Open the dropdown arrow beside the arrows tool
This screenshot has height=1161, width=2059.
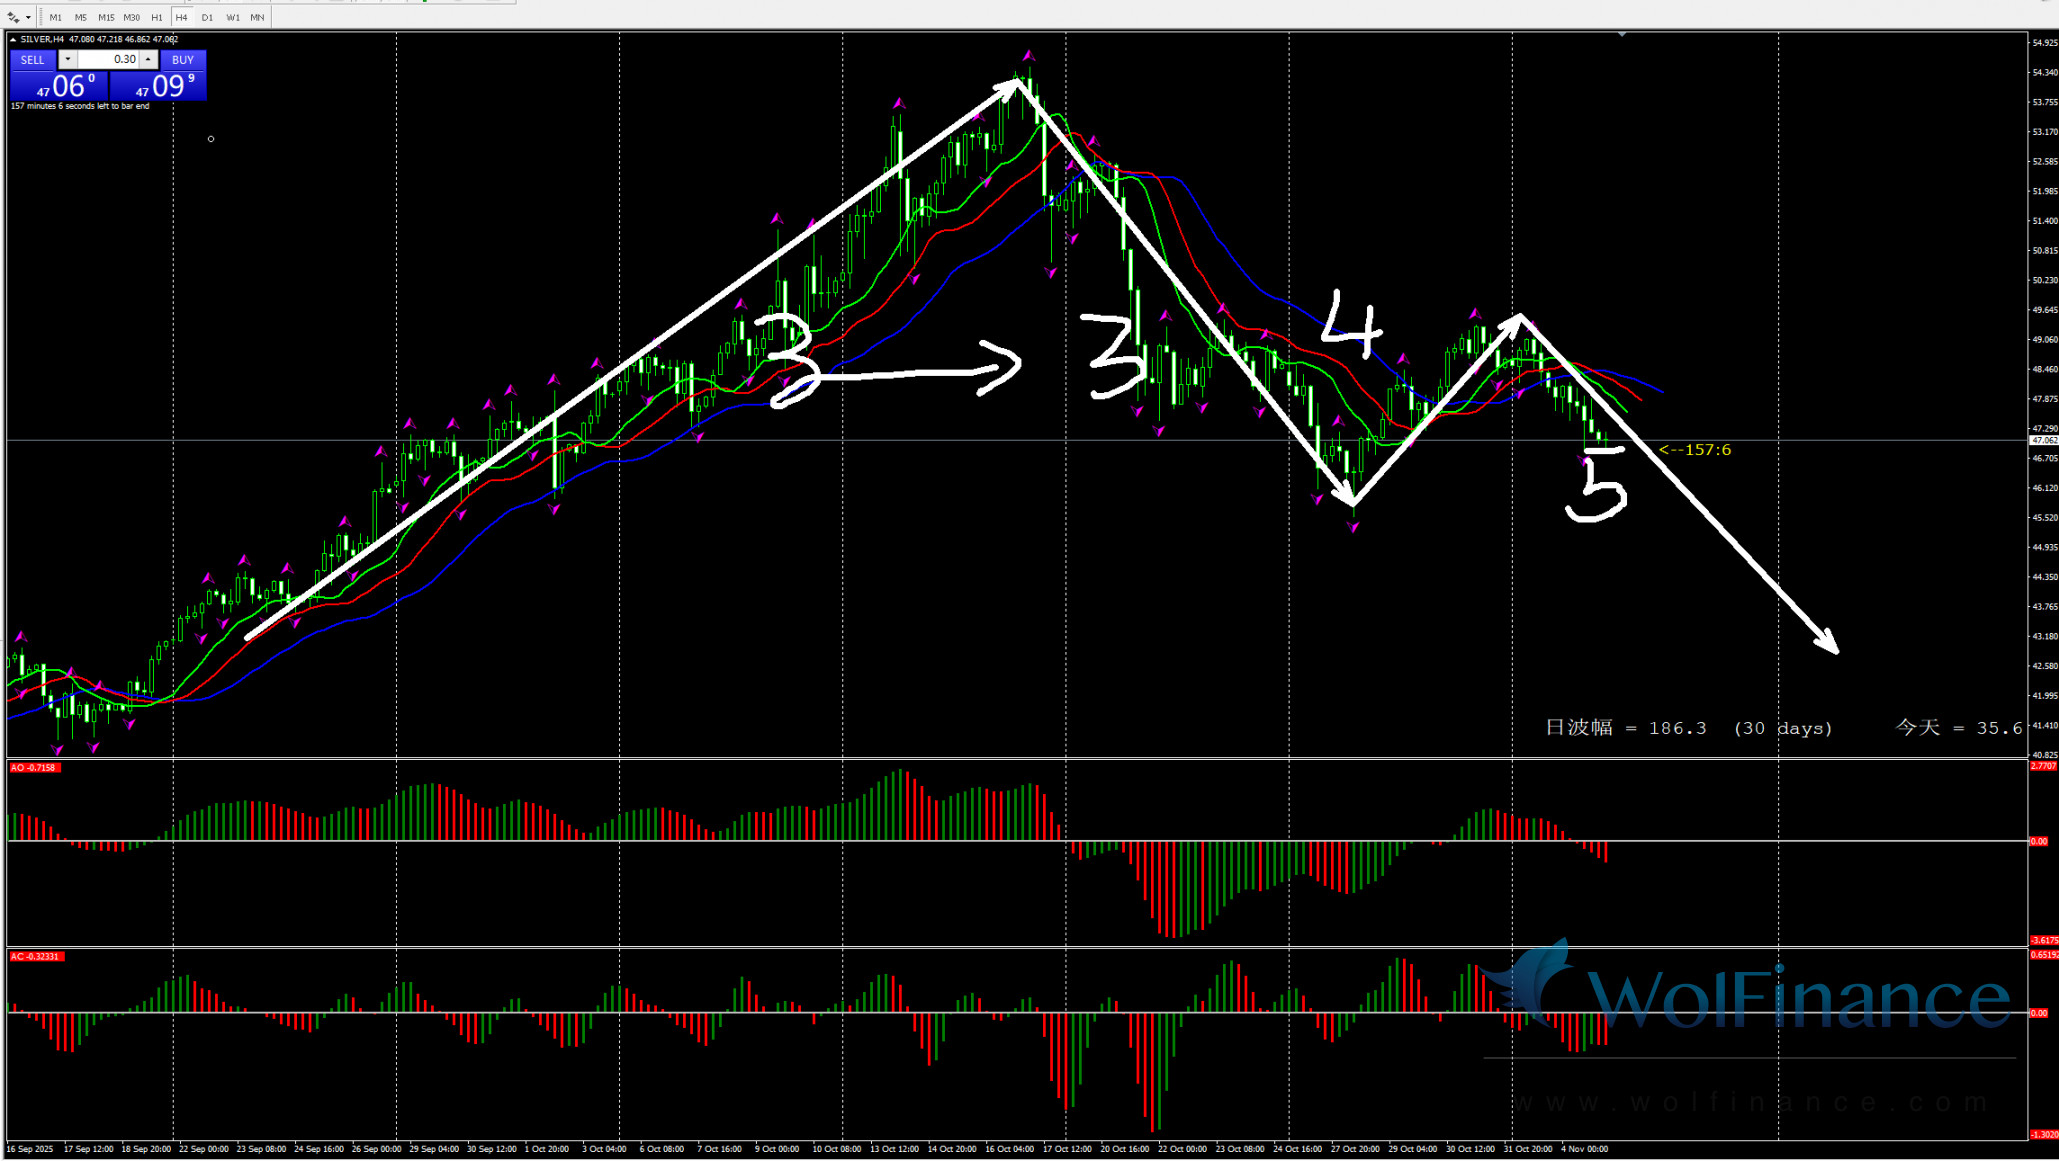point(28,17)
